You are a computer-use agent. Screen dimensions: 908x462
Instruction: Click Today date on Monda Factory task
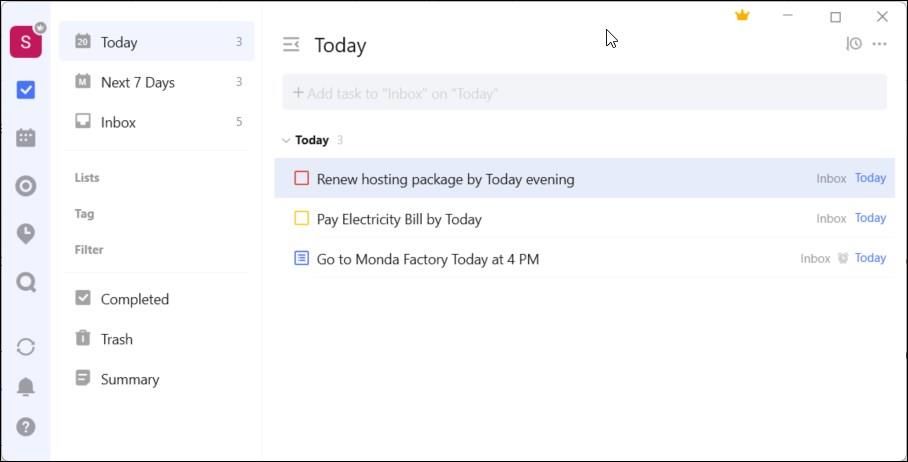point(870,258)
